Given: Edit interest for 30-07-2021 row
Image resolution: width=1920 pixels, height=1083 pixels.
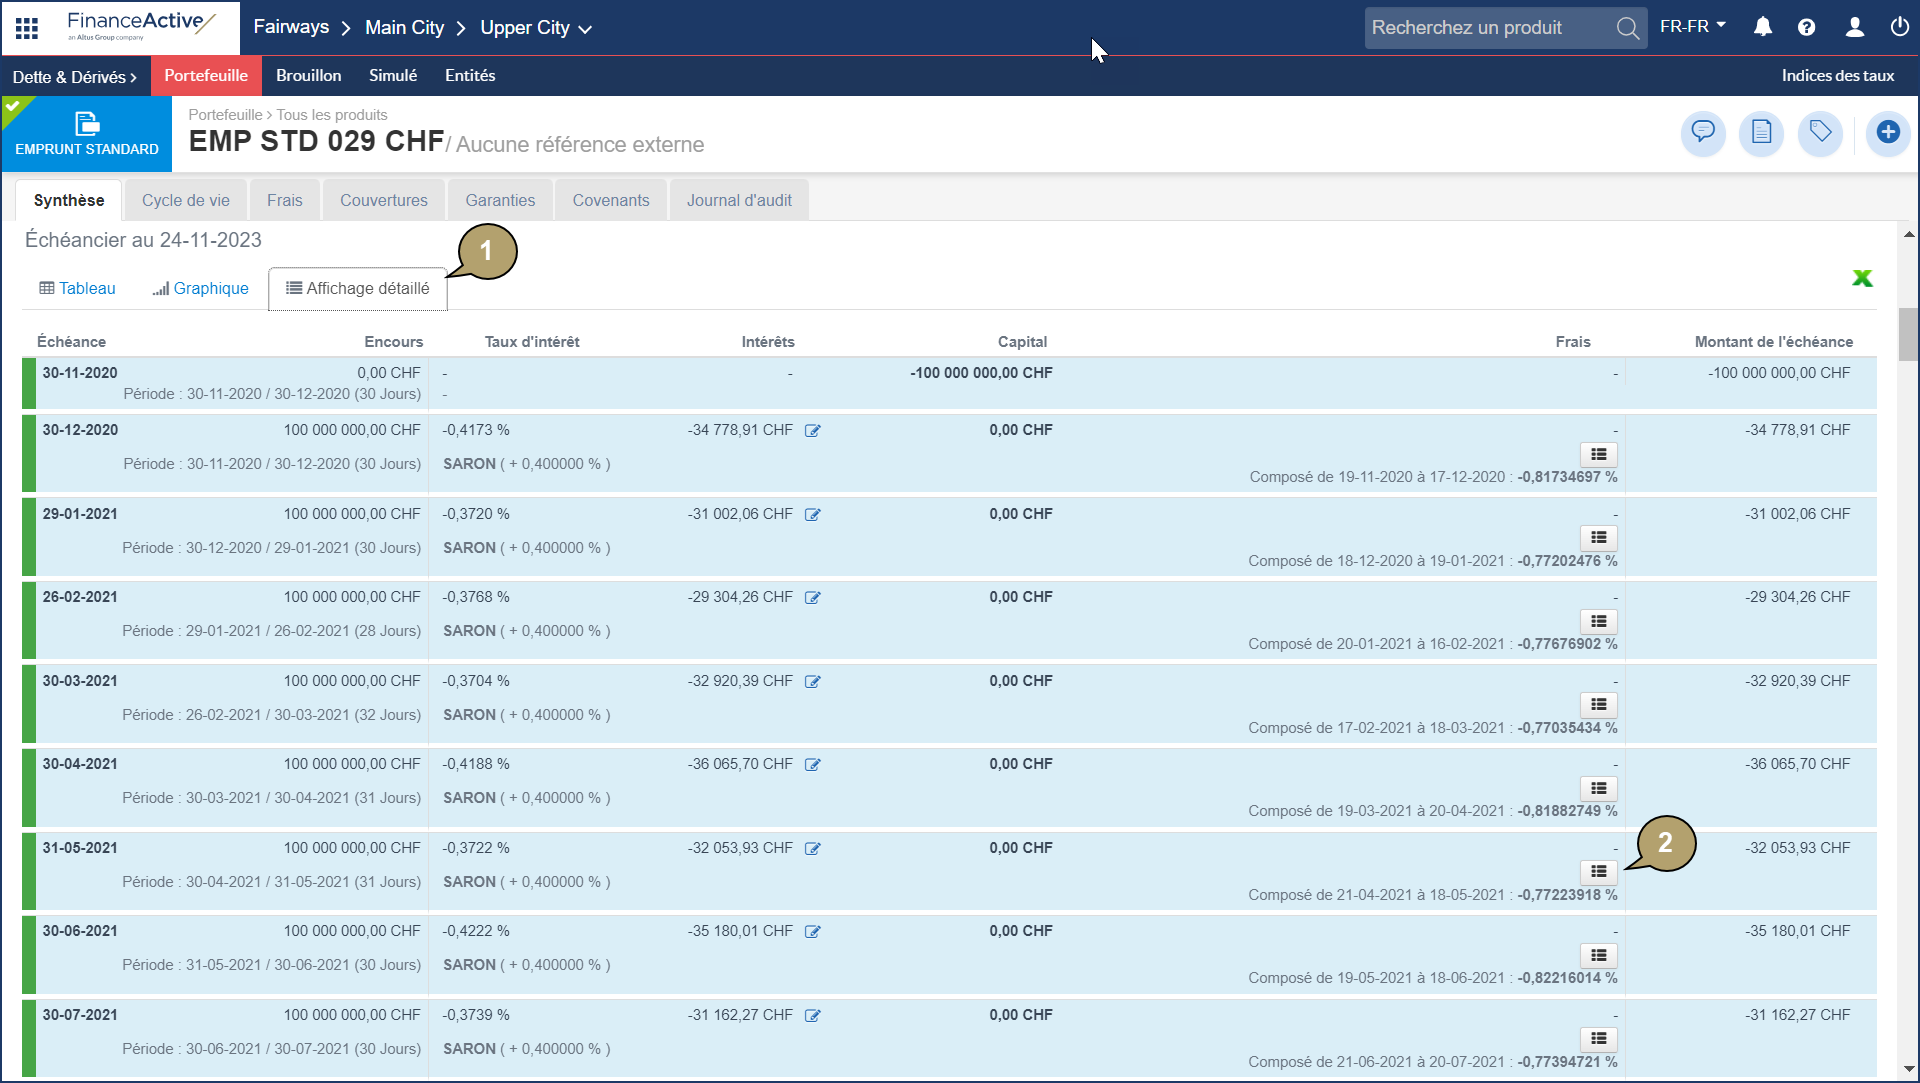Looking at the screenshot, I should [813, 1016].
